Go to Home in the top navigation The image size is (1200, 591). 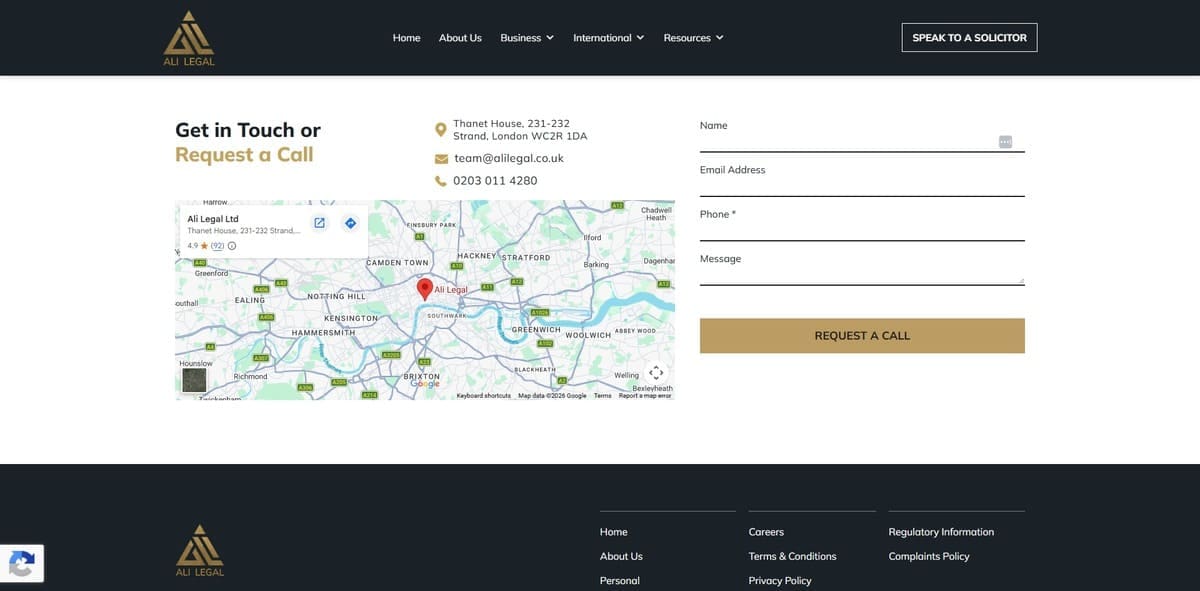[x=406, y=38]
